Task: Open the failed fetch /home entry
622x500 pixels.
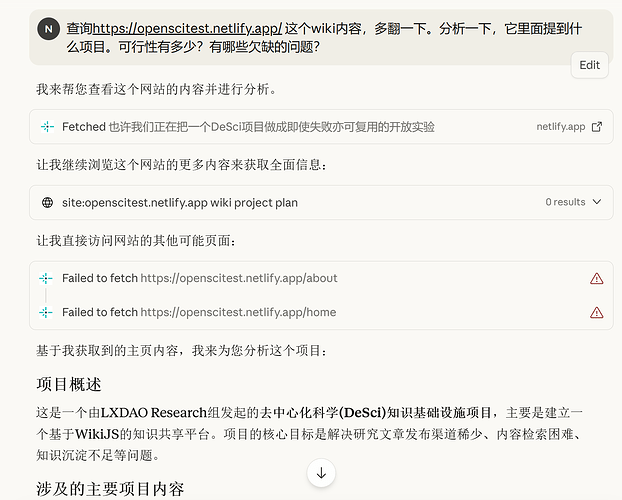Action: pyautogui.click(x=200, y=312)
